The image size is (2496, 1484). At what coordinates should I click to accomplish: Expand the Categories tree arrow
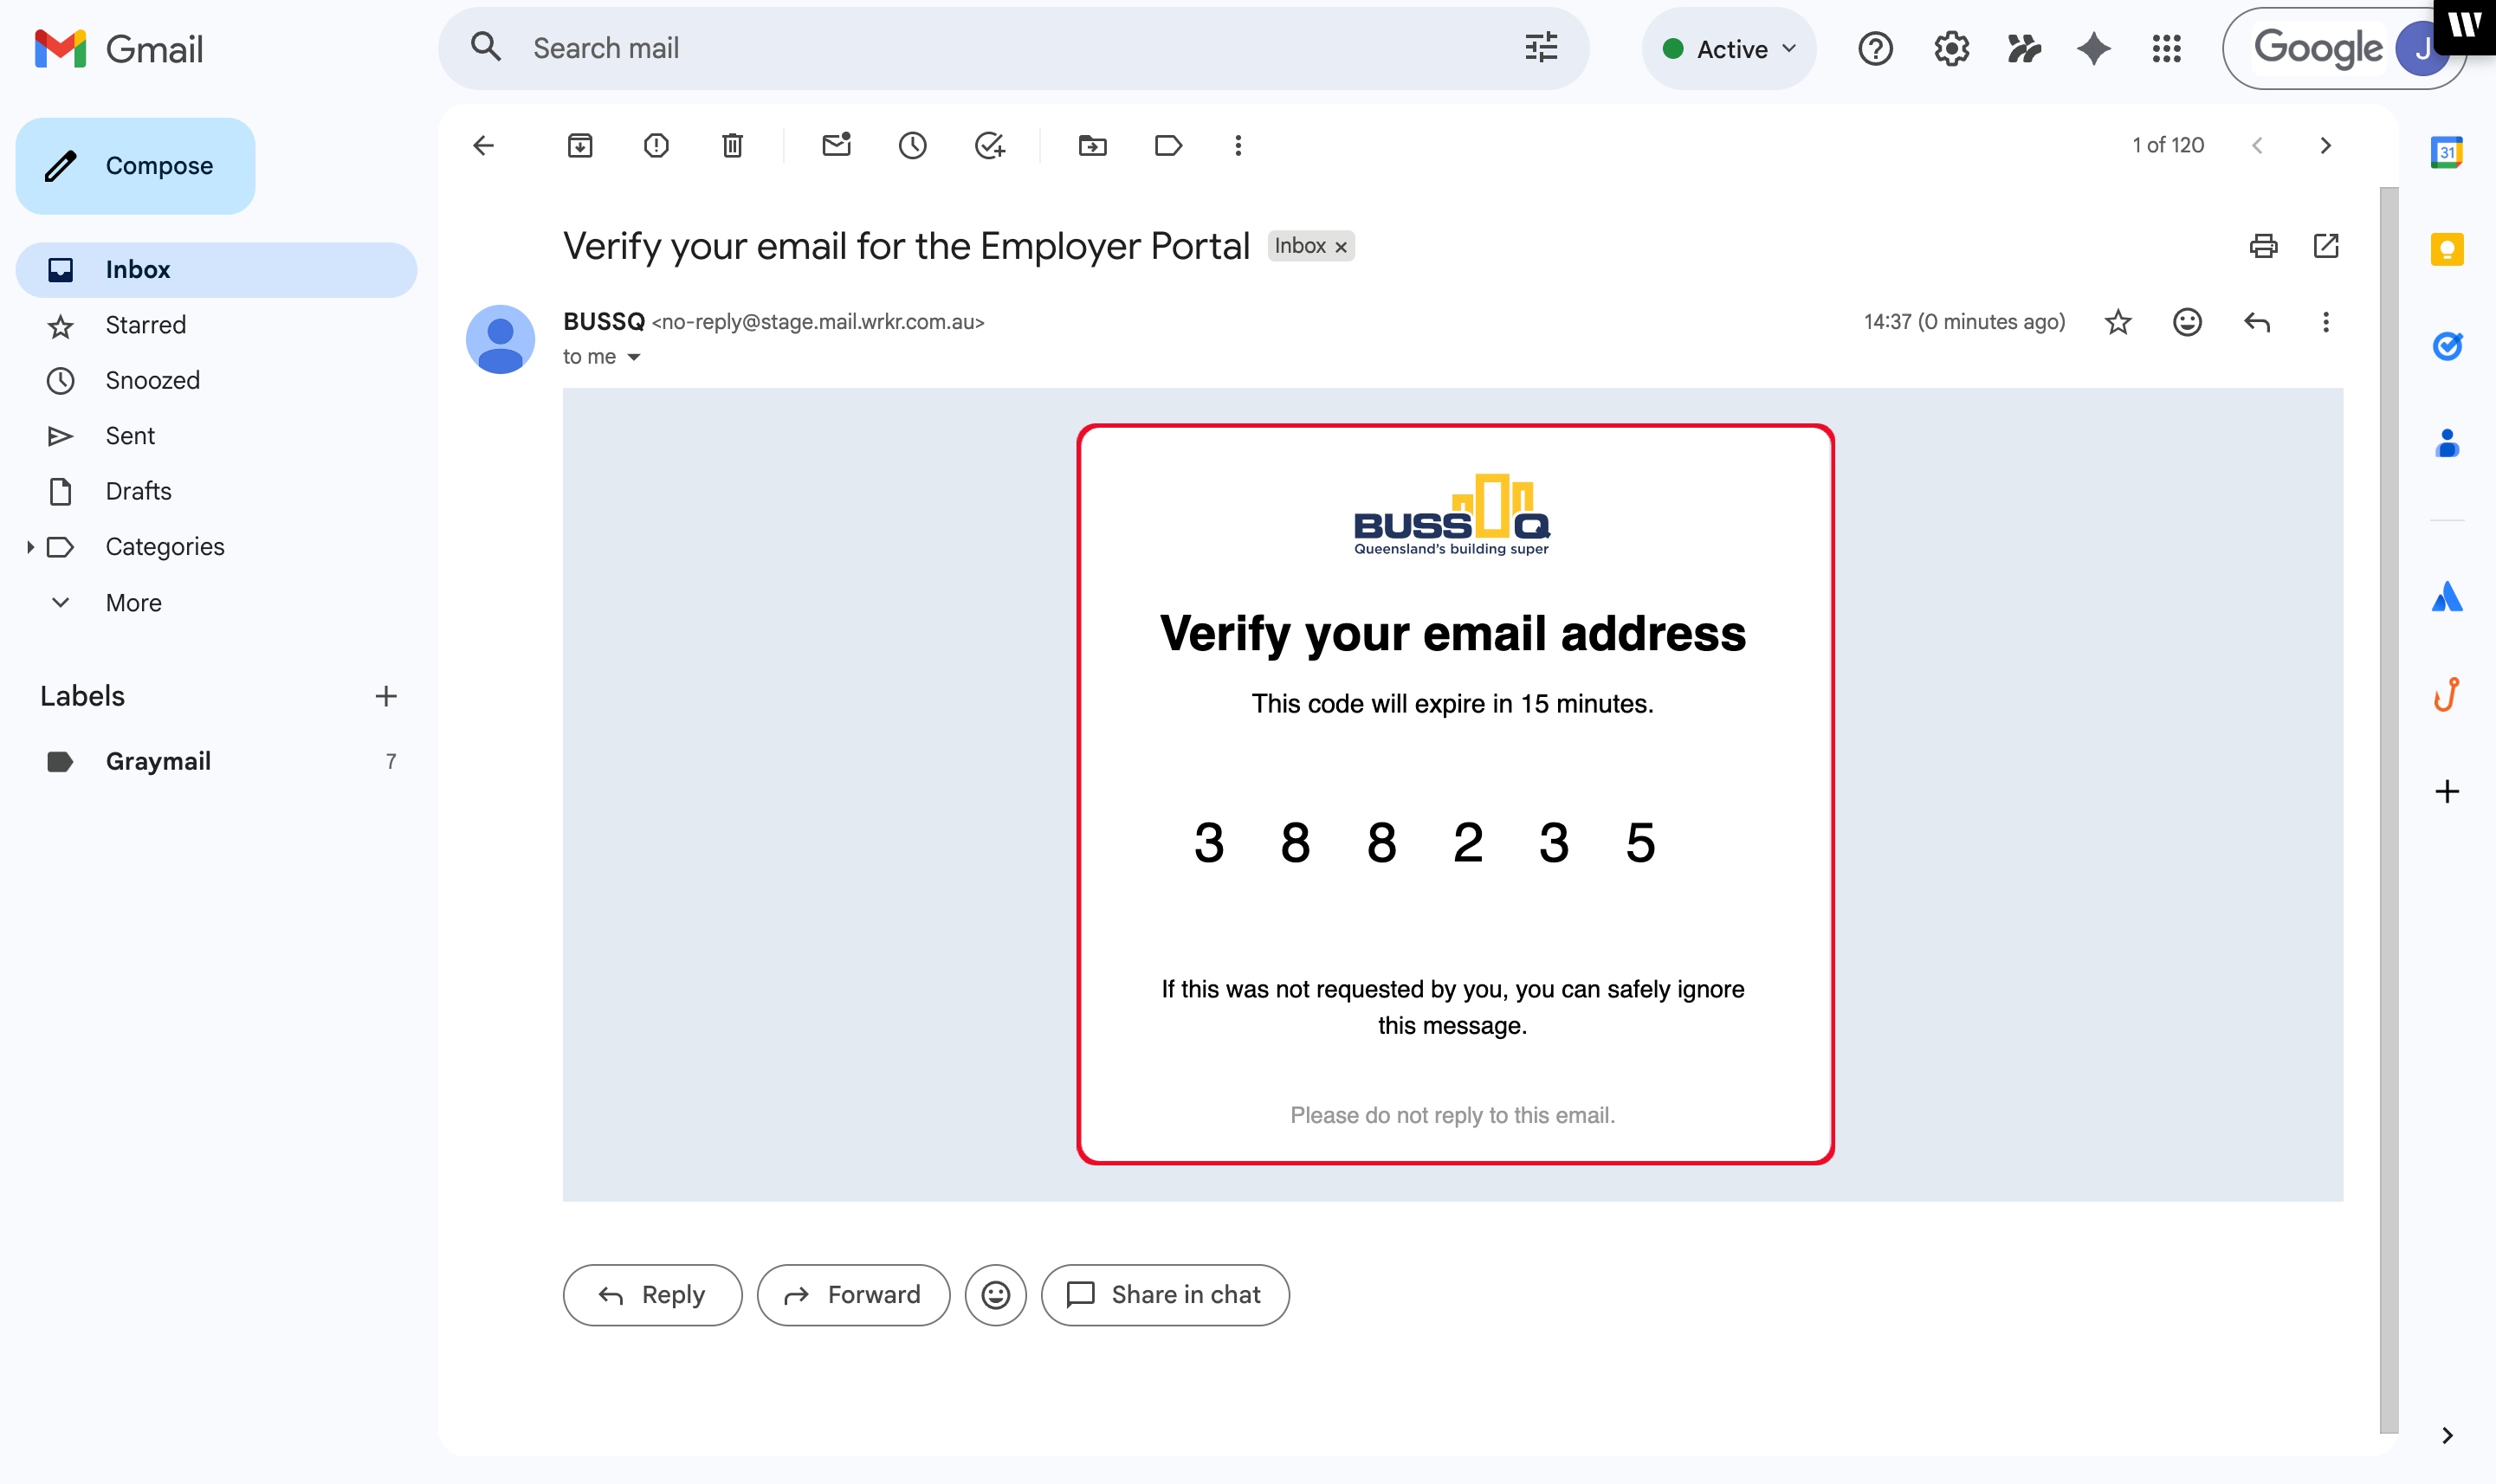tap(30, 547)
